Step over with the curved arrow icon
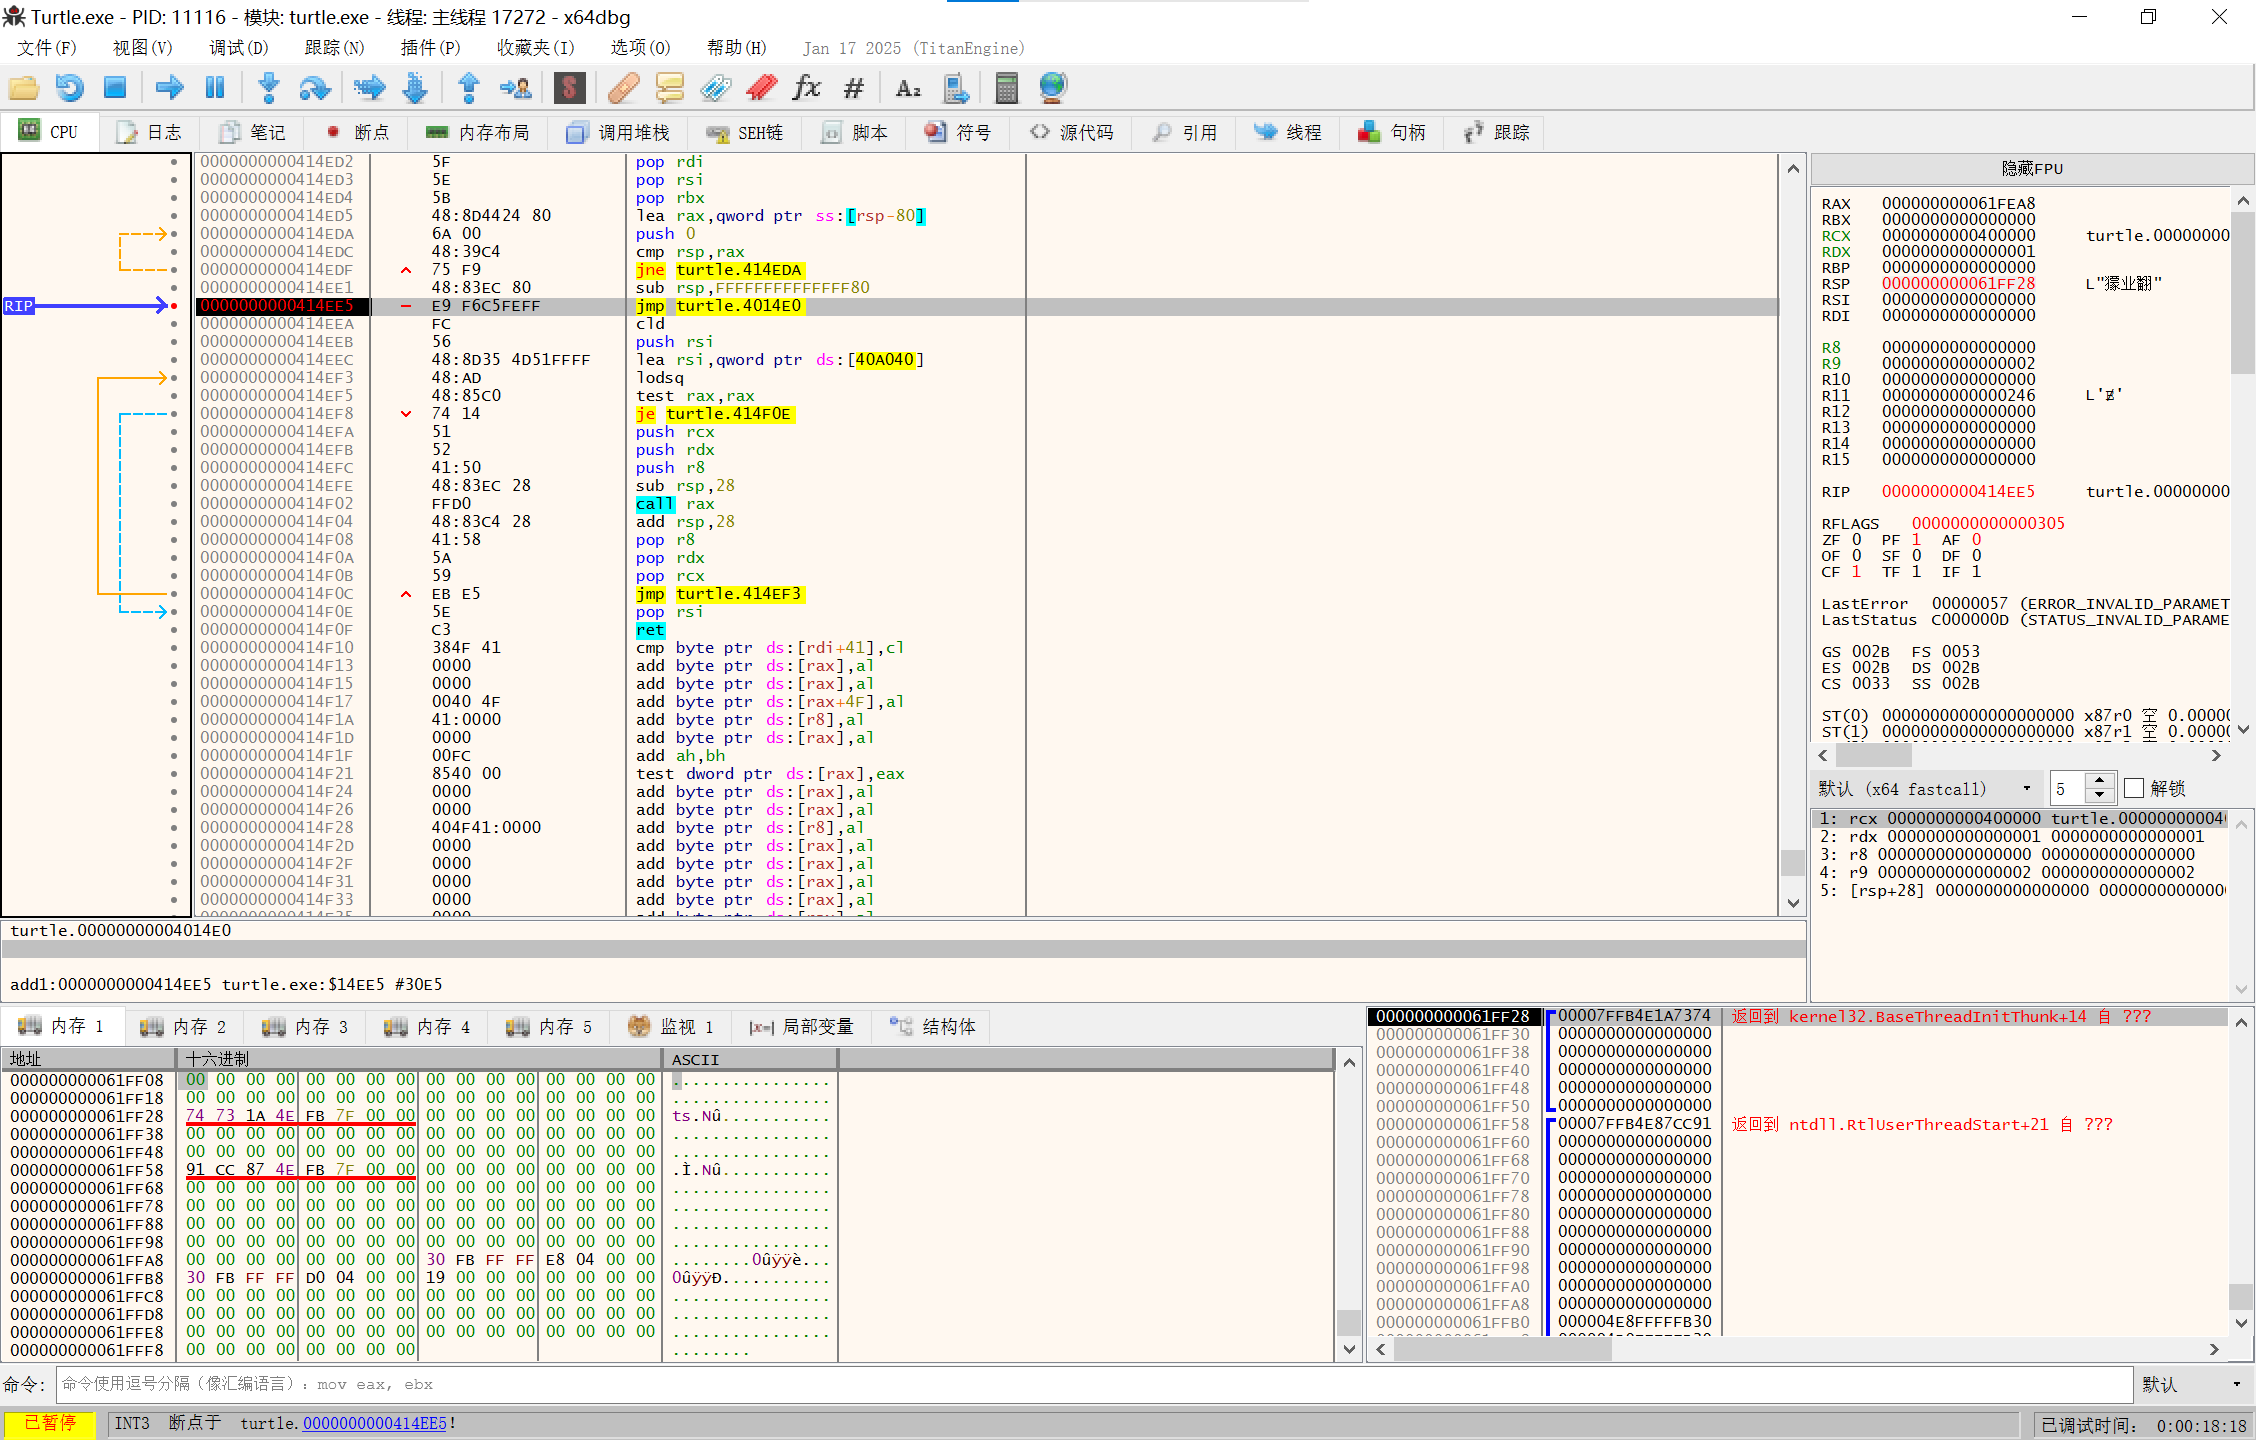 [315, 88]
